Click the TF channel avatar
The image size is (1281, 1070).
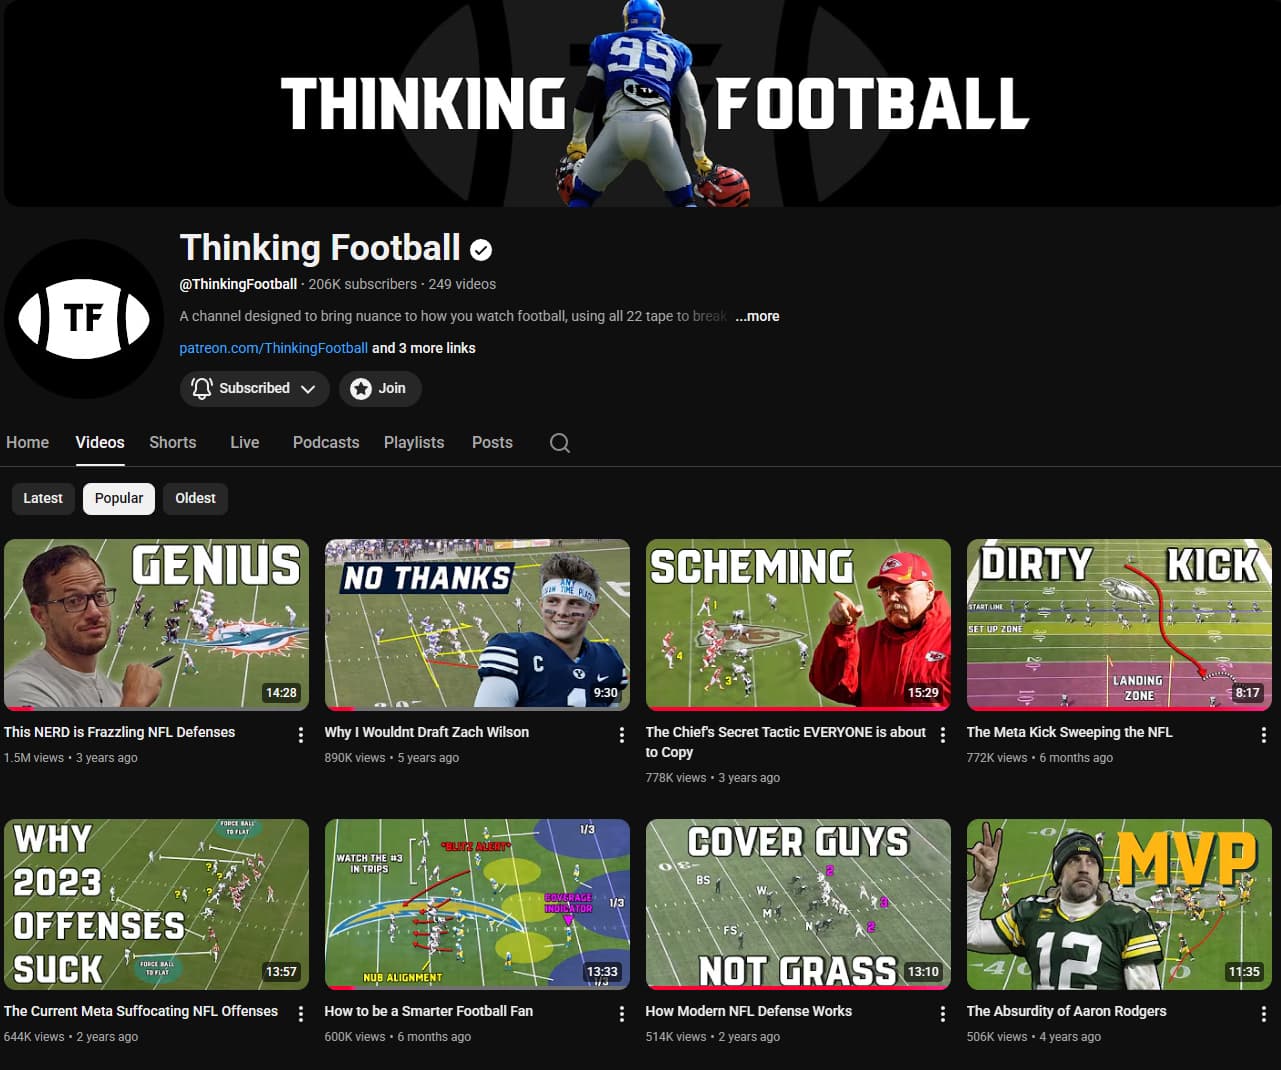(83, 320)
